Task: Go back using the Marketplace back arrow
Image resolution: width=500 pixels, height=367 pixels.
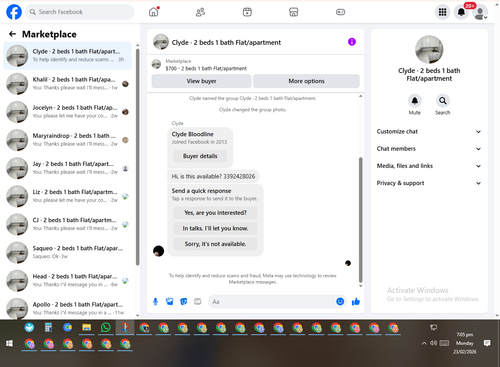Action: point(12,34)
